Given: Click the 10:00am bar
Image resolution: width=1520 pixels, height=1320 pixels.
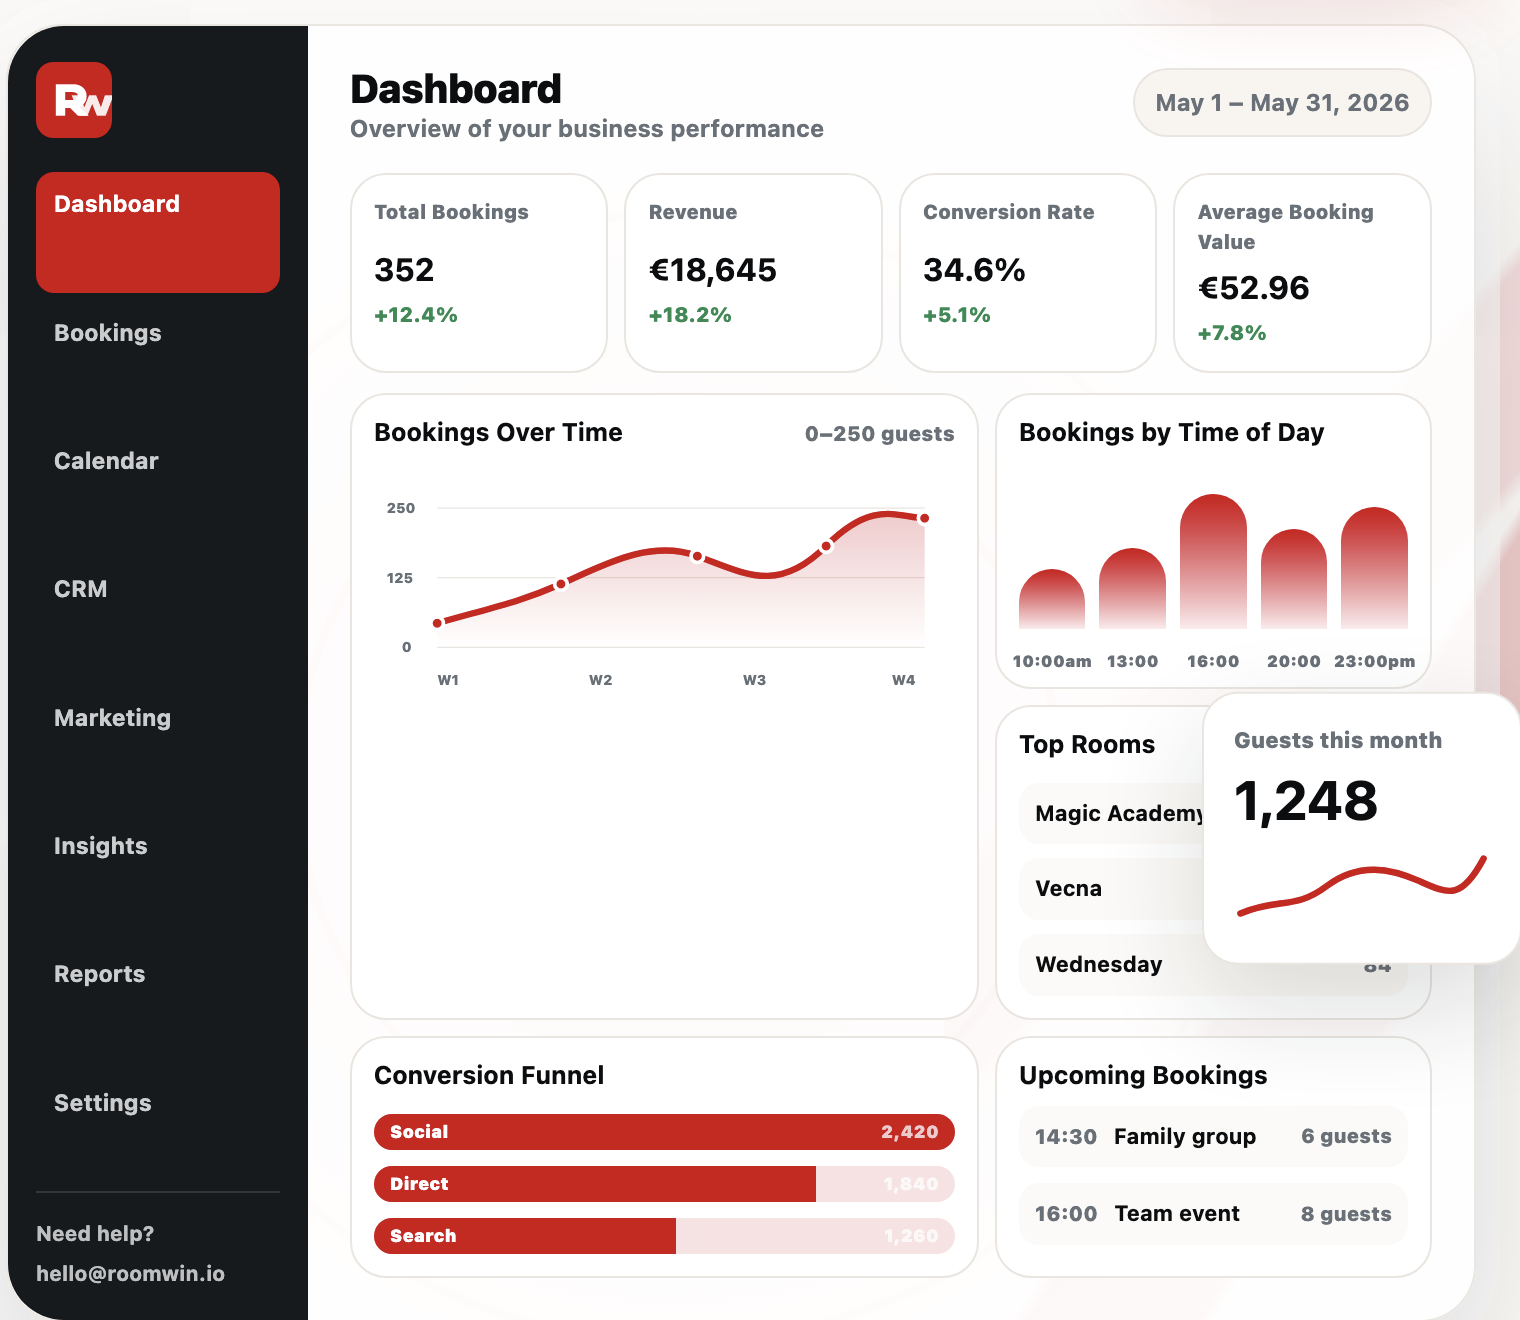Looking at the screenshot, I should [1052, 599].
